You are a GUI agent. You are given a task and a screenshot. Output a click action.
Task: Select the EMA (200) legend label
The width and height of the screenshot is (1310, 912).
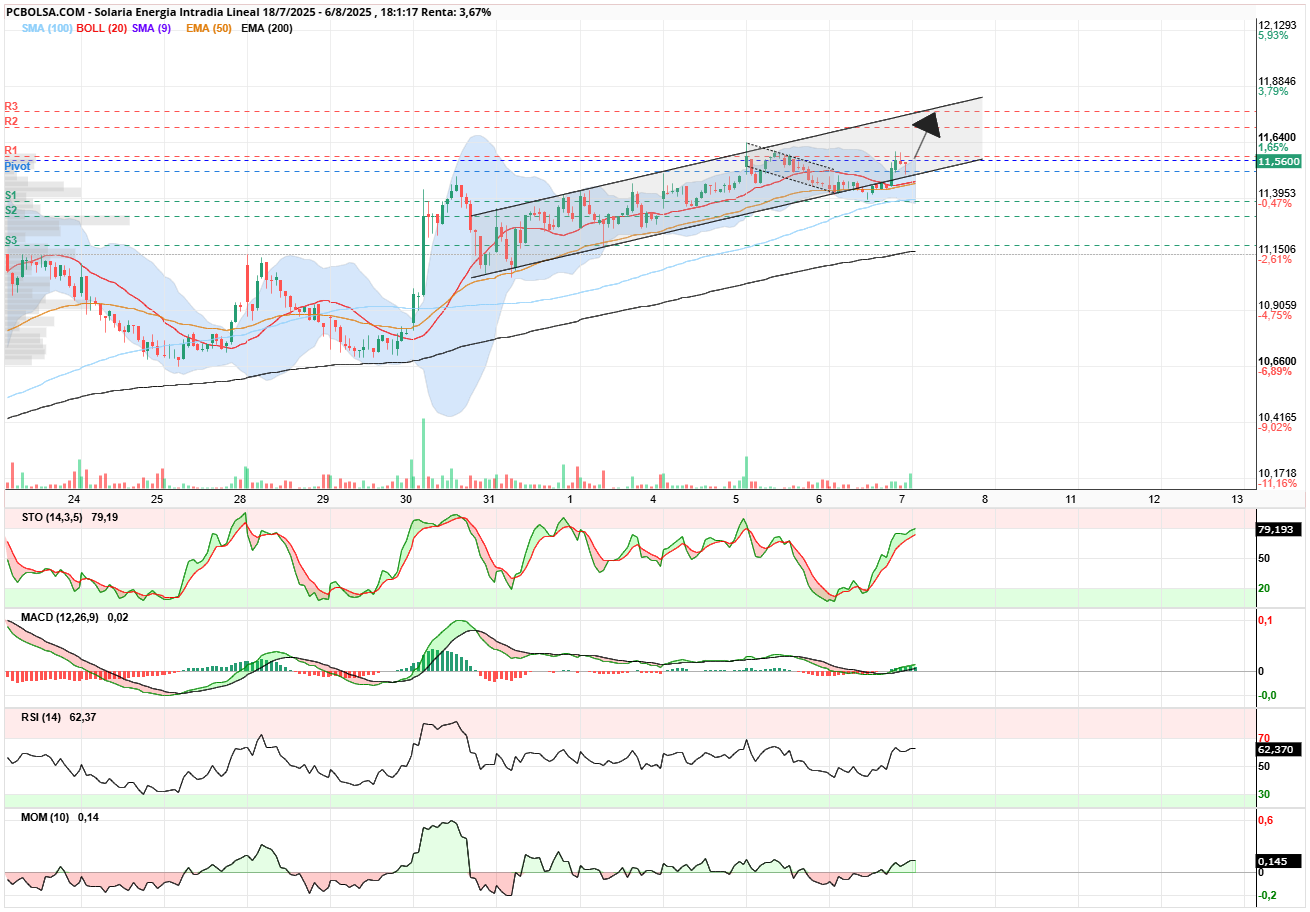[268, 28]
